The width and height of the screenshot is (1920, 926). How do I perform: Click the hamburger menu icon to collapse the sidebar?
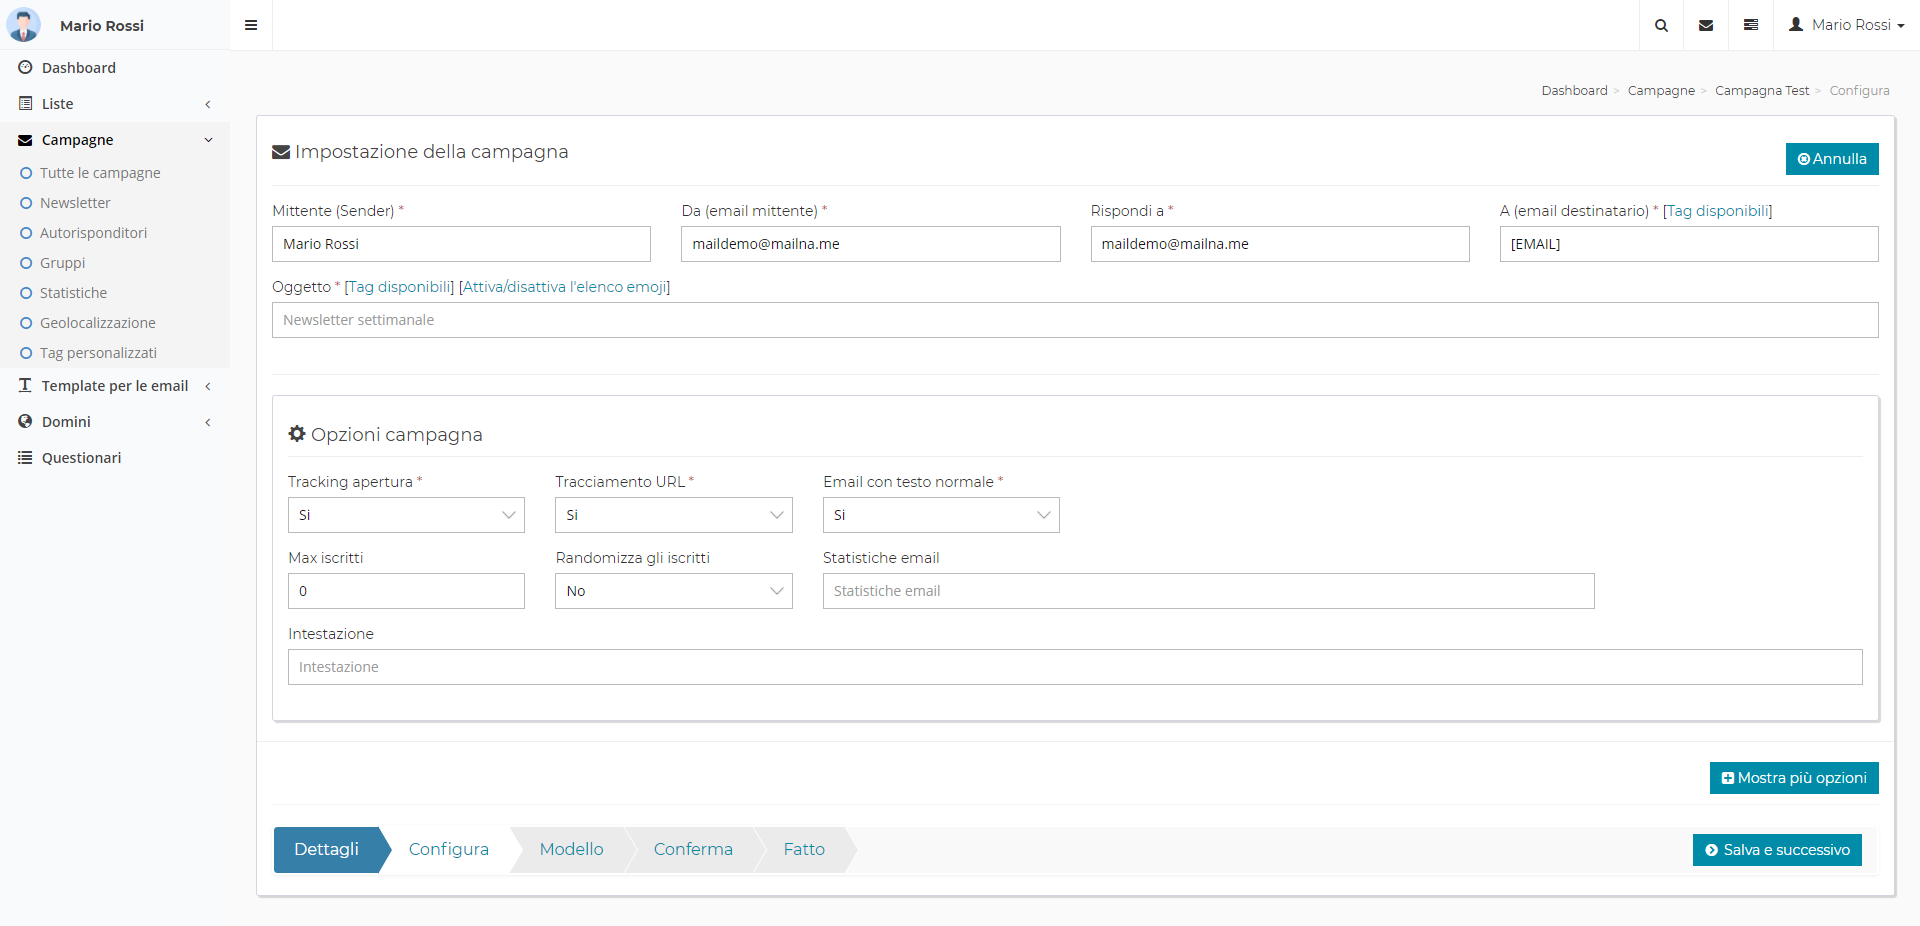click(251, 25)
